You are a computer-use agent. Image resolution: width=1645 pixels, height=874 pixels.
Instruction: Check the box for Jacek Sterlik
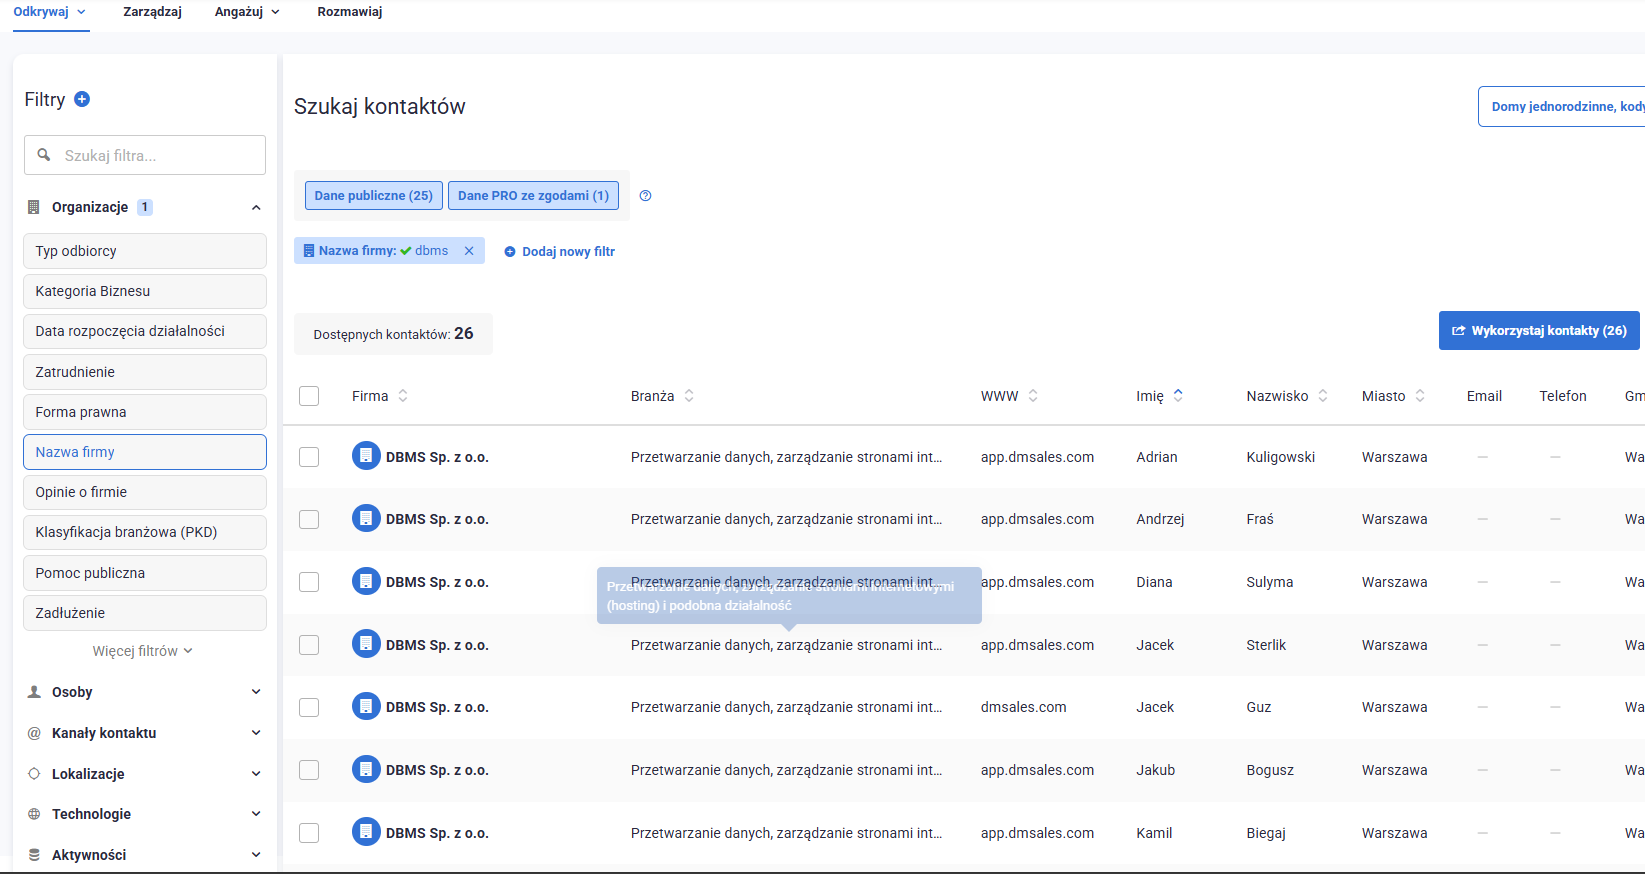[309, 645]
